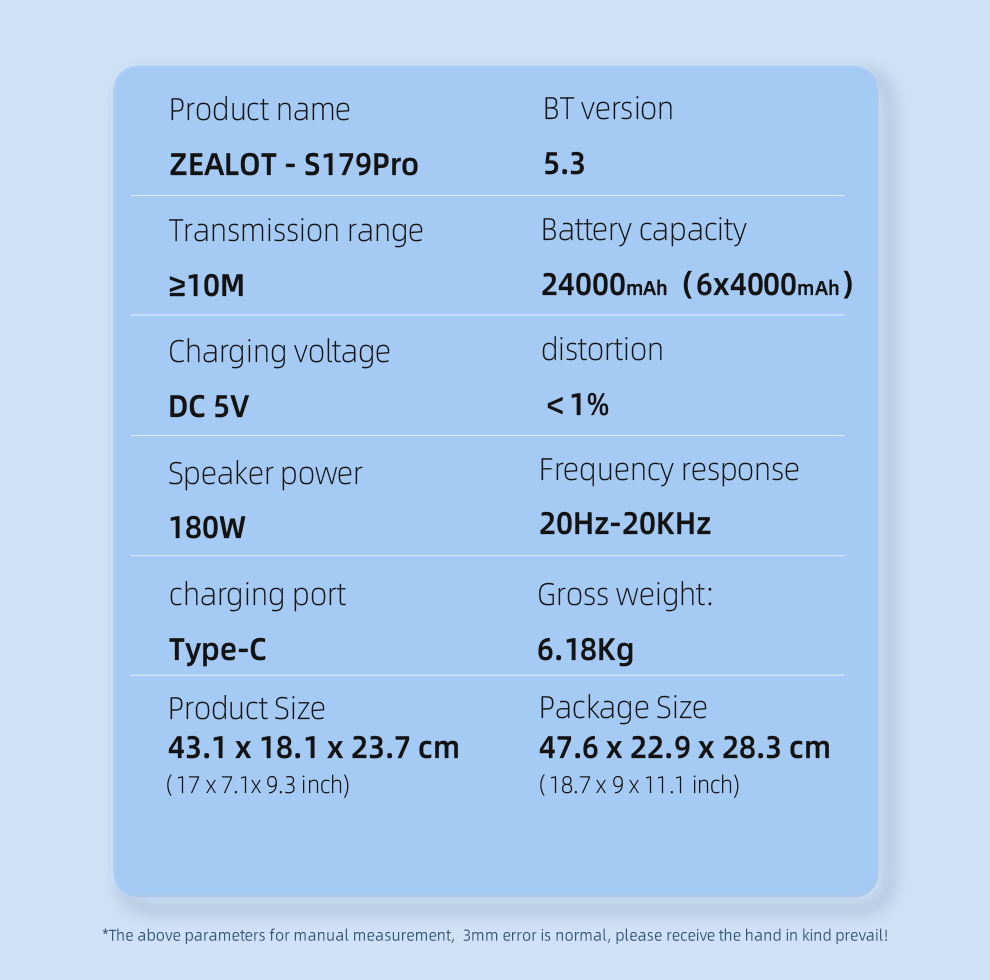Screen dimensions: 990x980
Task: Select the 180W power value
Action: click(x=207, y=527)
